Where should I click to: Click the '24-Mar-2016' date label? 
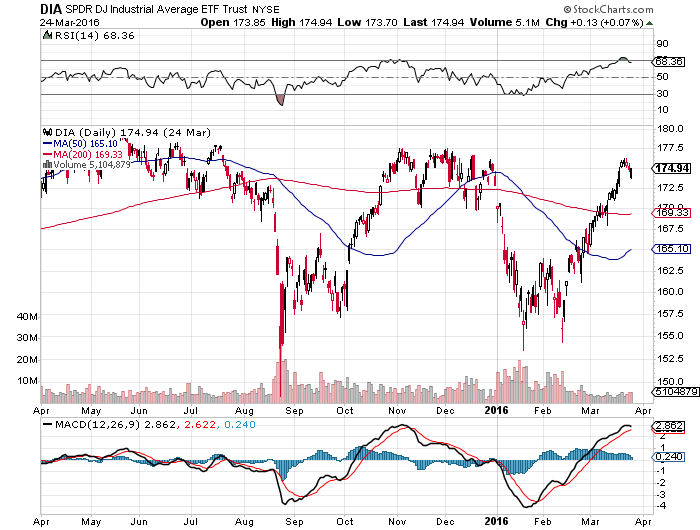(70, 22)
